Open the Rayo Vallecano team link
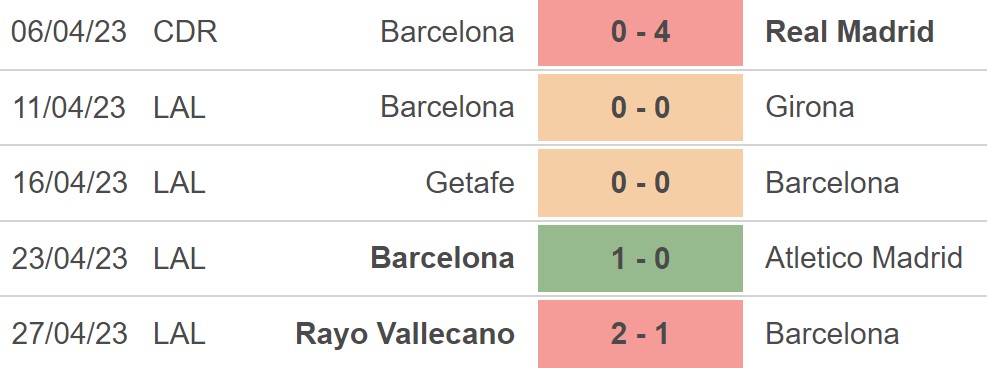 405,333
